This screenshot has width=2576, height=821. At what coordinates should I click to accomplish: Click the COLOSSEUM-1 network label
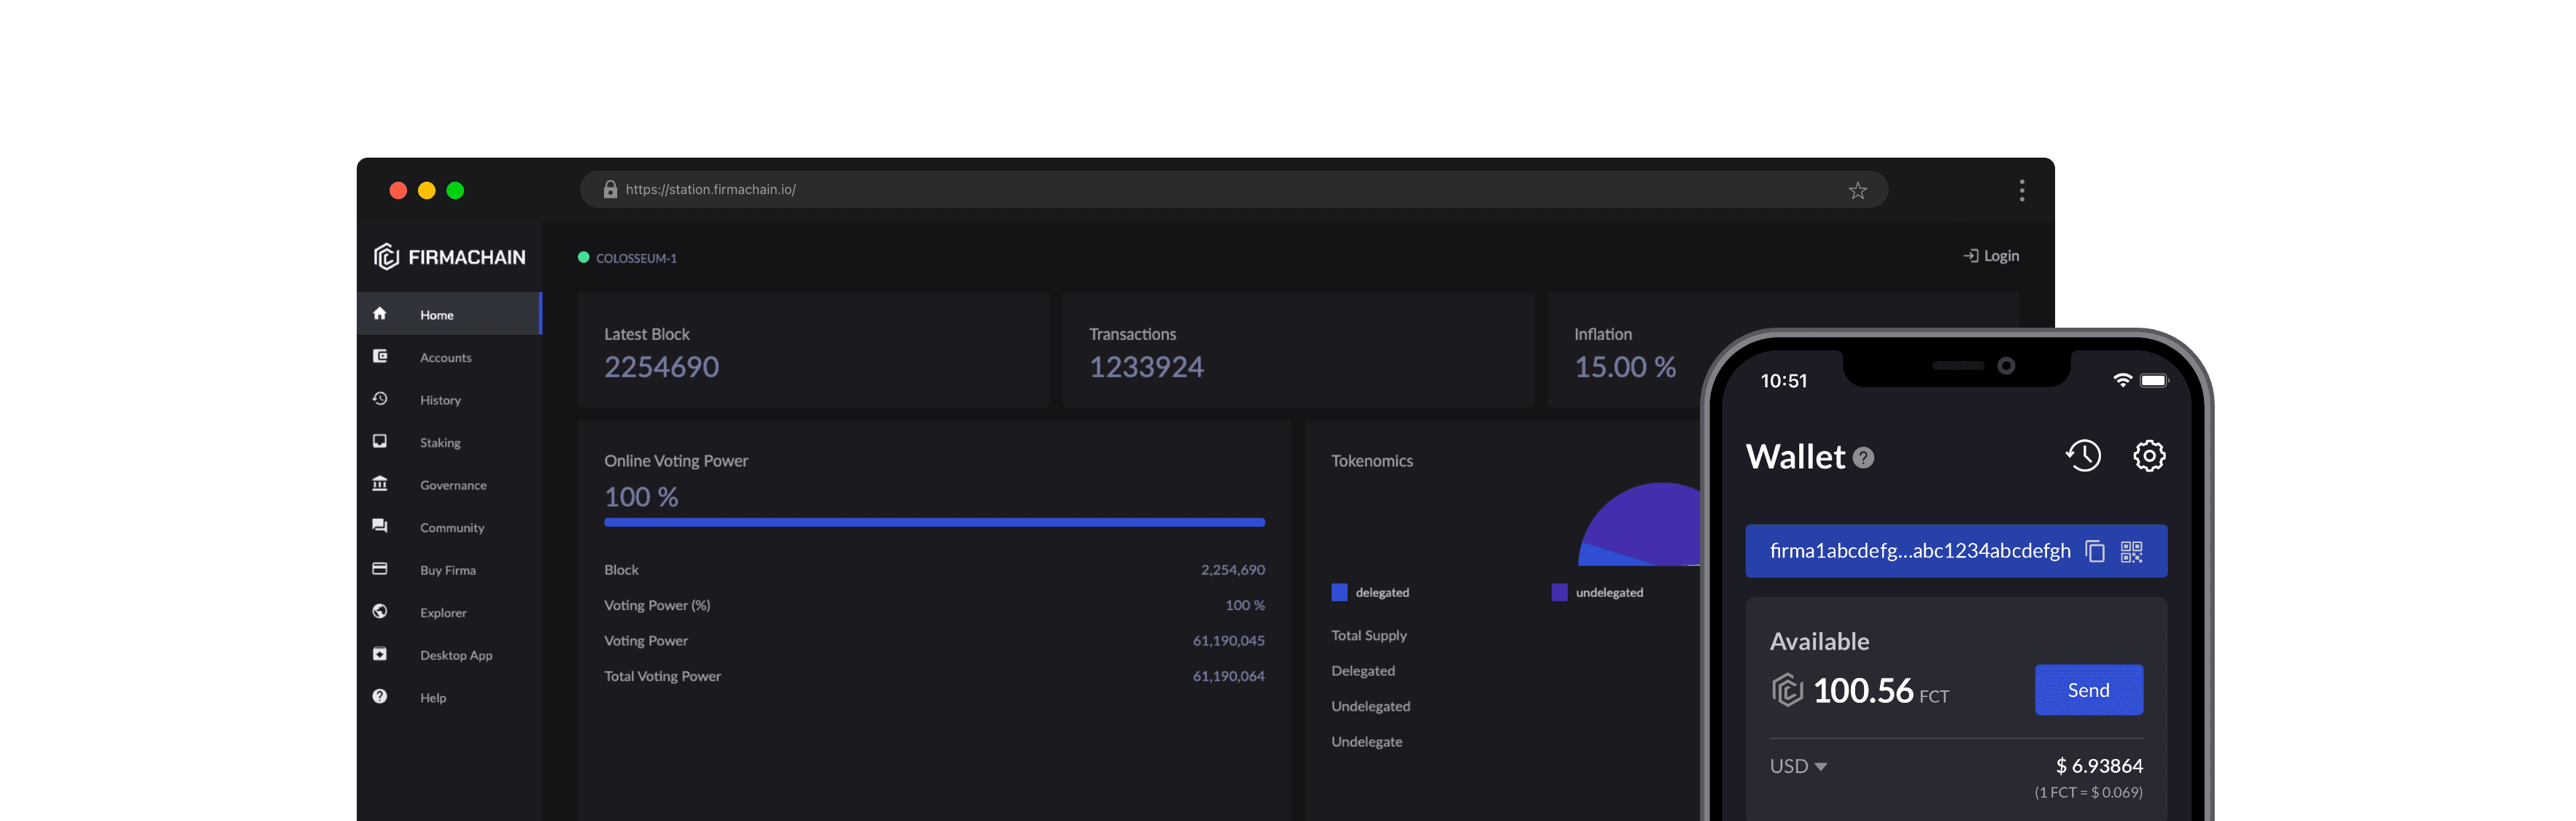coord(636,258)
